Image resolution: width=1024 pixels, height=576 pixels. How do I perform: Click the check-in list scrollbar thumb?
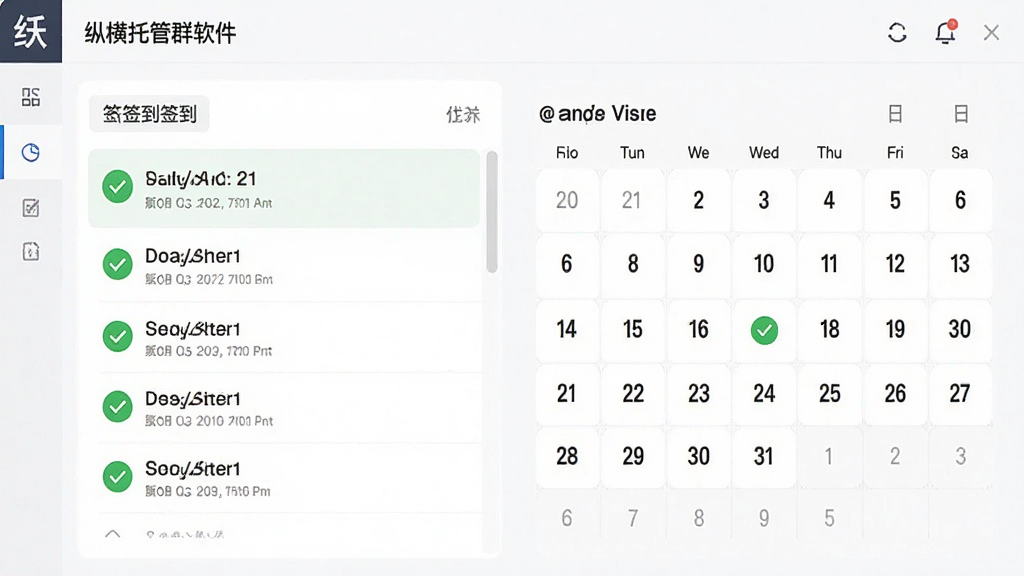pos(492,212)
